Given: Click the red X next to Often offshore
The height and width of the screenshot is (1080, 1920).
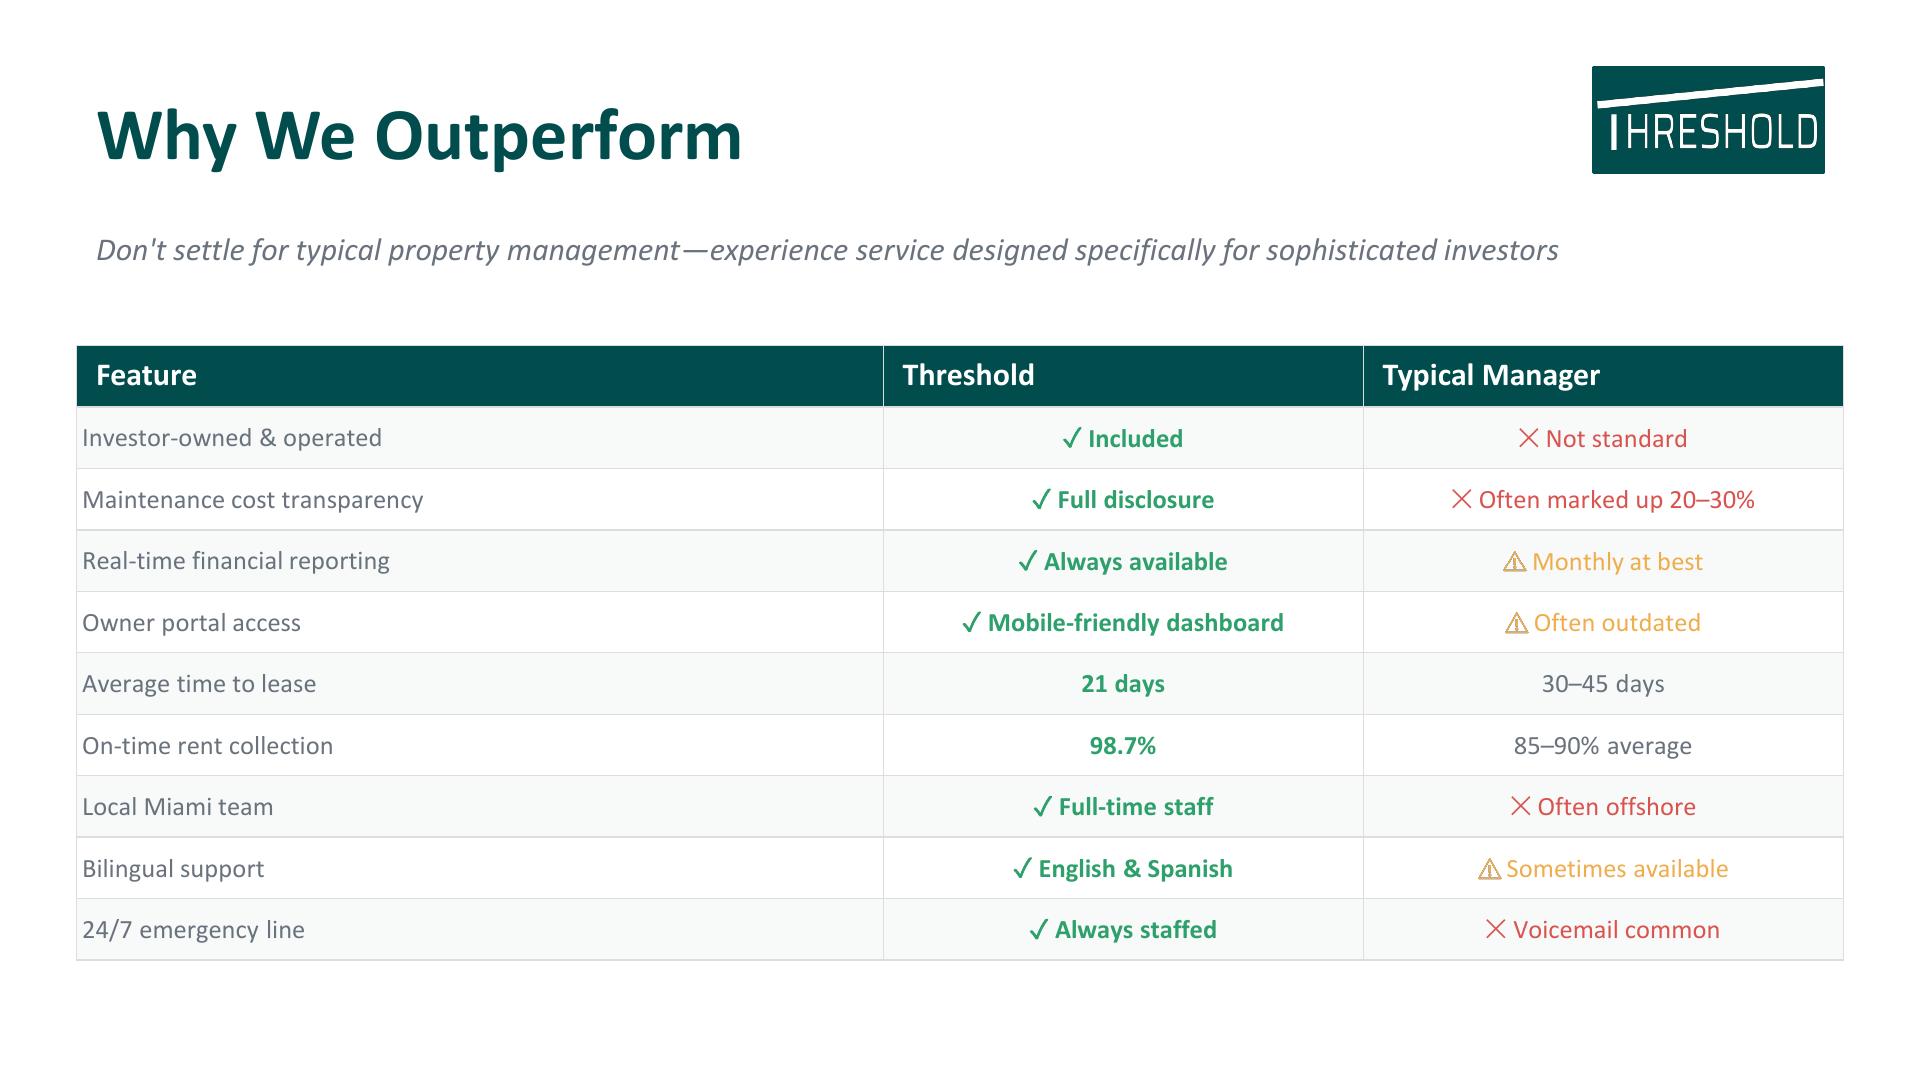Looking at the screenshot, I should 1520,806.
